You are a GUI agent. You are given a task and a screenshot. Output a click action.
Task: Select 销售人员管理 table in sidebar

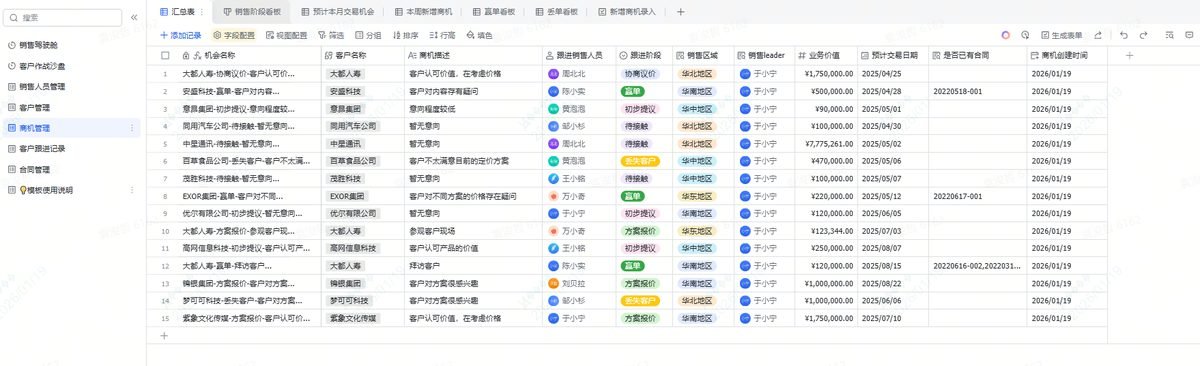(71, 86)
